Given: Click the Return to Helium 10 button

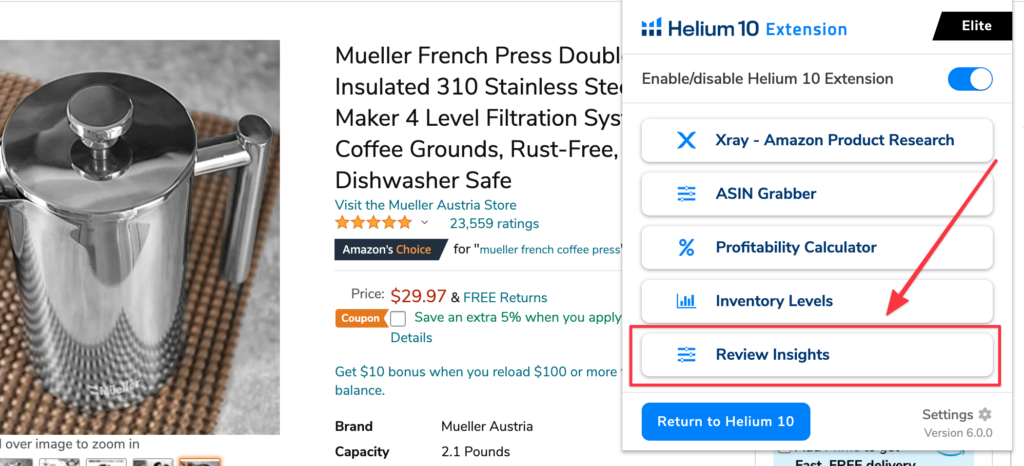Looking at the screenshot, I should point(725,421).
